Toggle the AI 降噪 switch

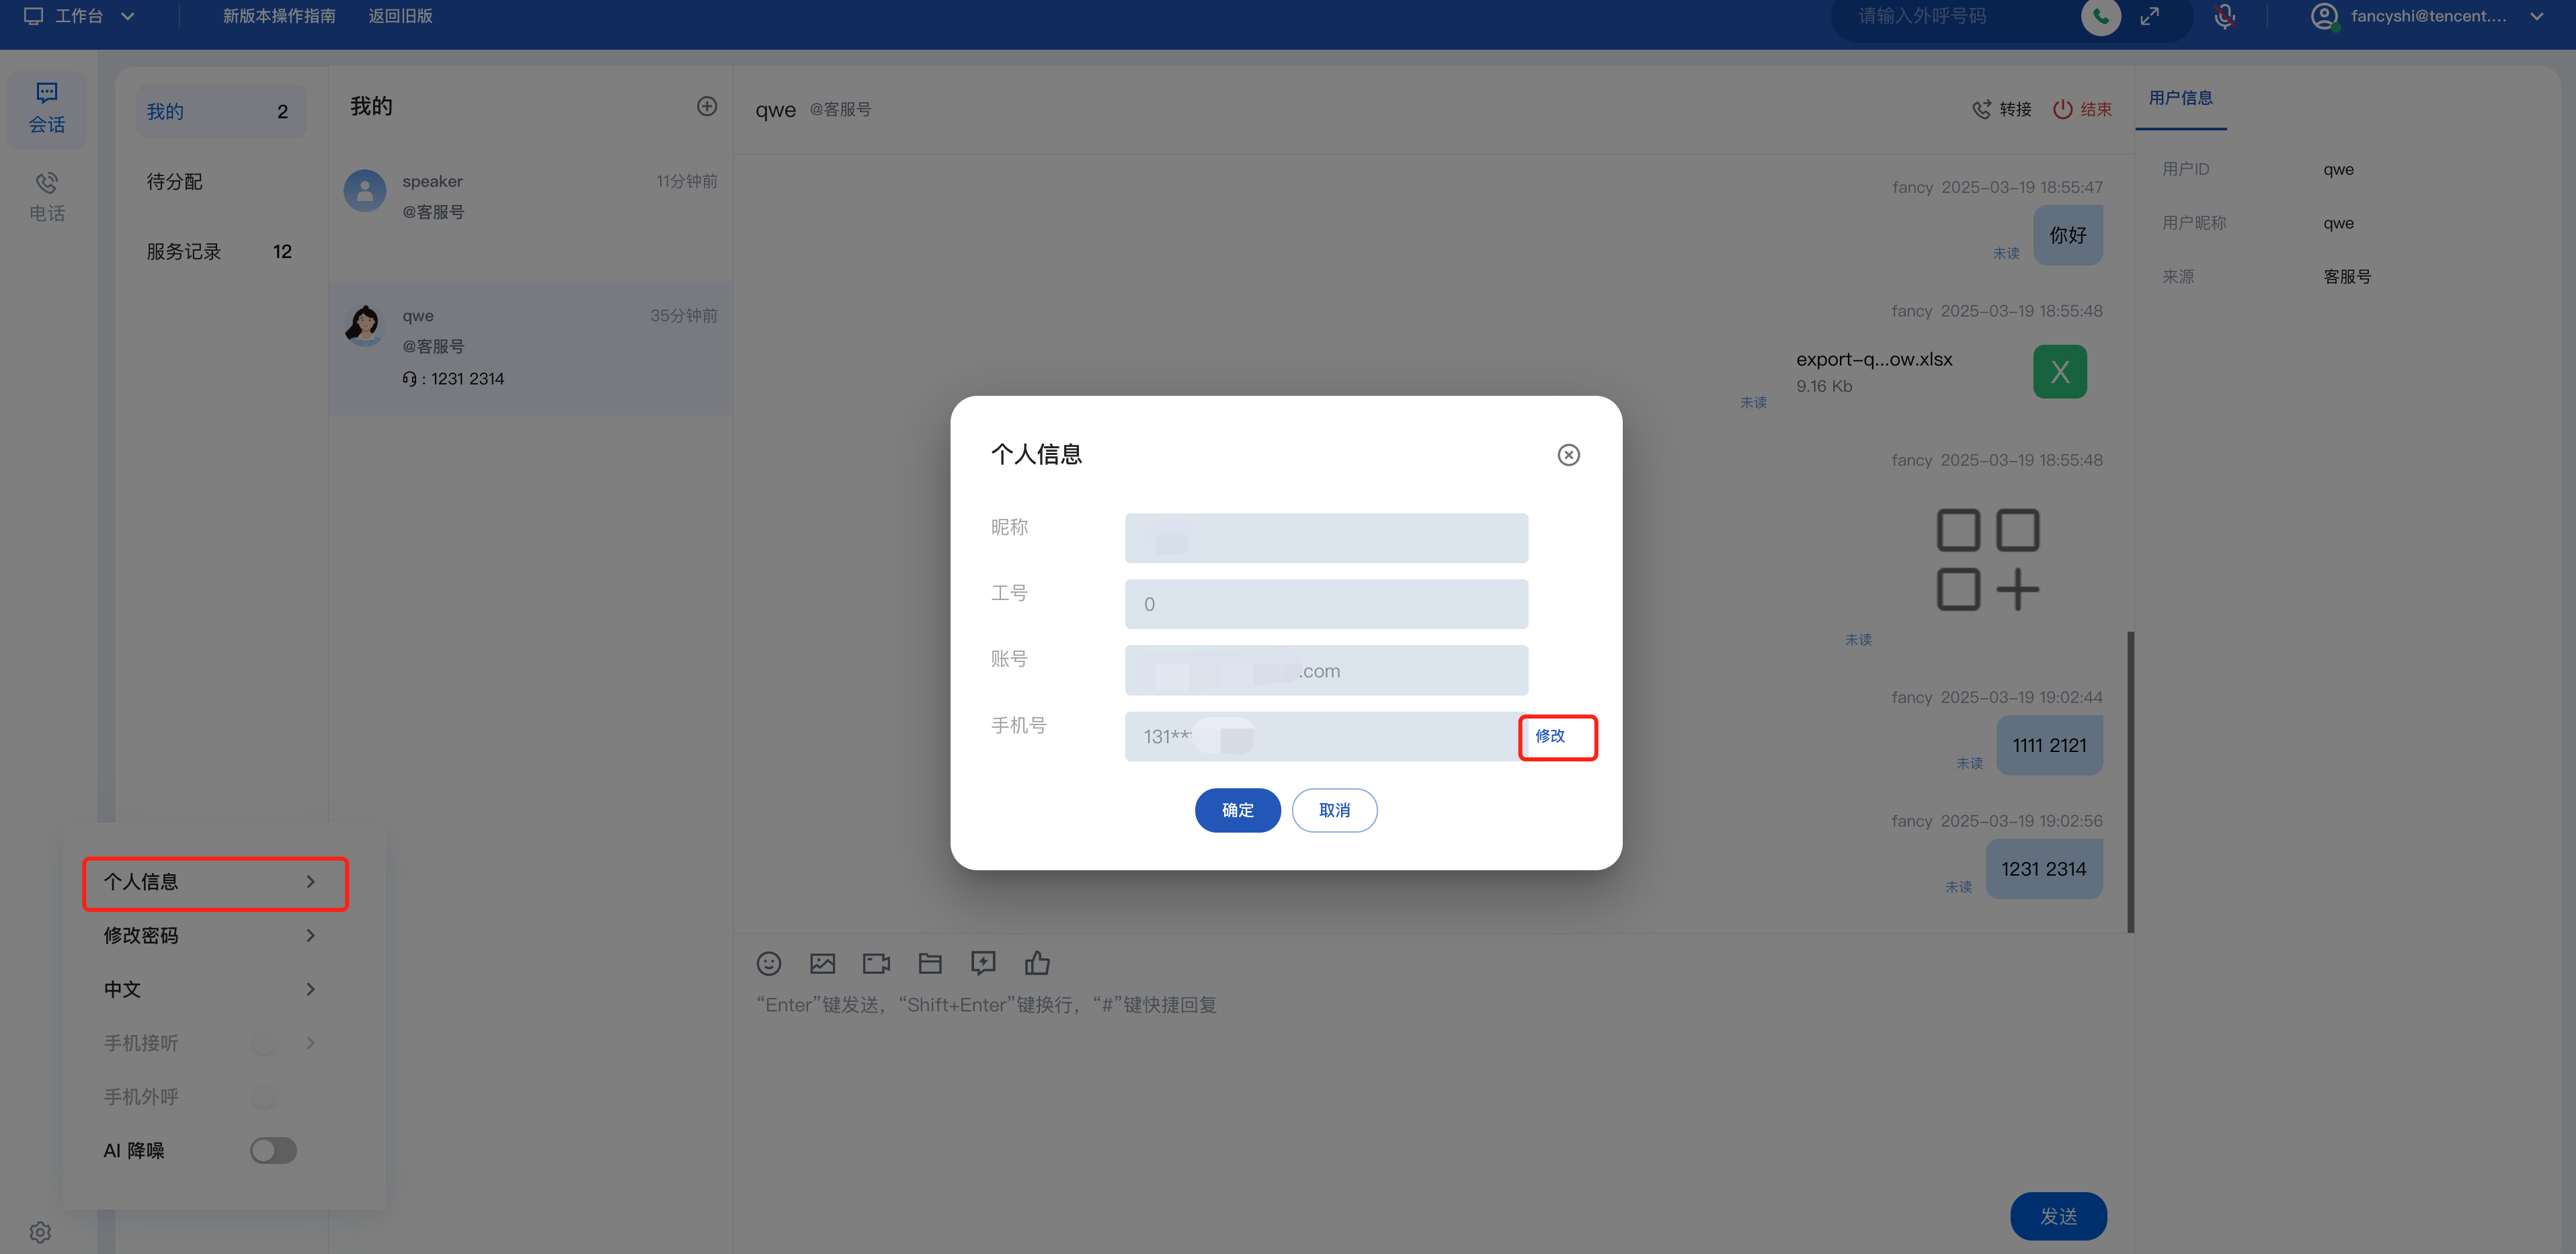click(x=273, y=1151)
